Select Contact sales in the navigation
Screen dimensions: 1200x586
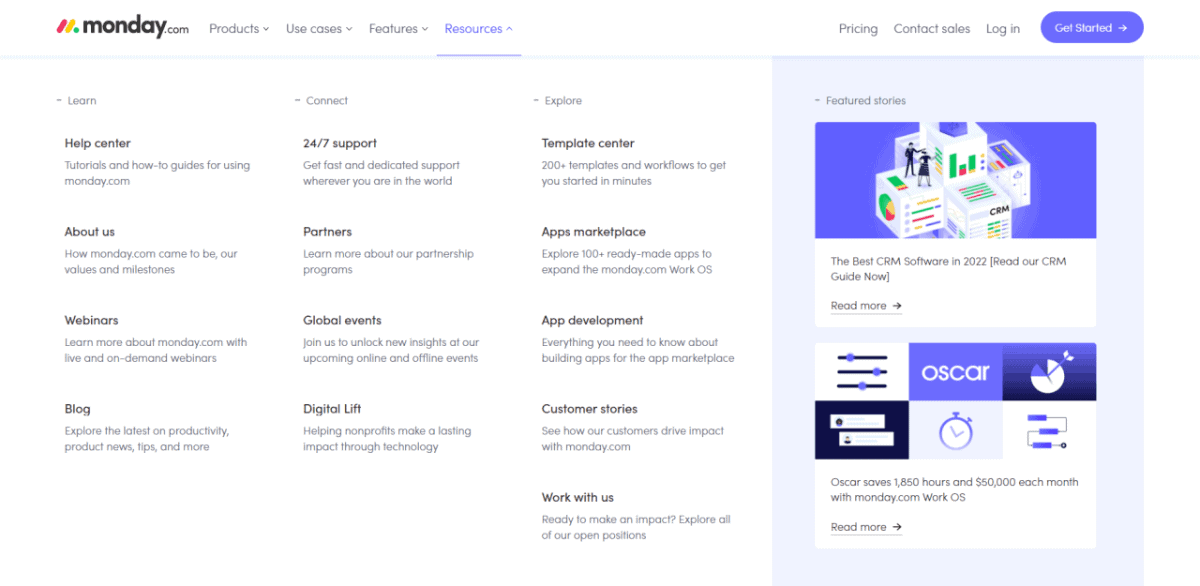(x=931, y=28)
